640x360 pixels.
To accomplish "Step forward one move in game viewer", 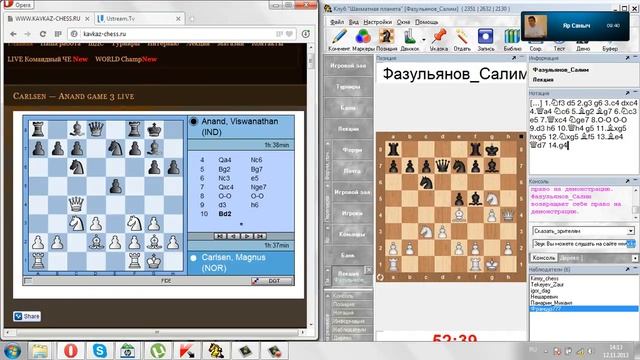I will [247, 236].
